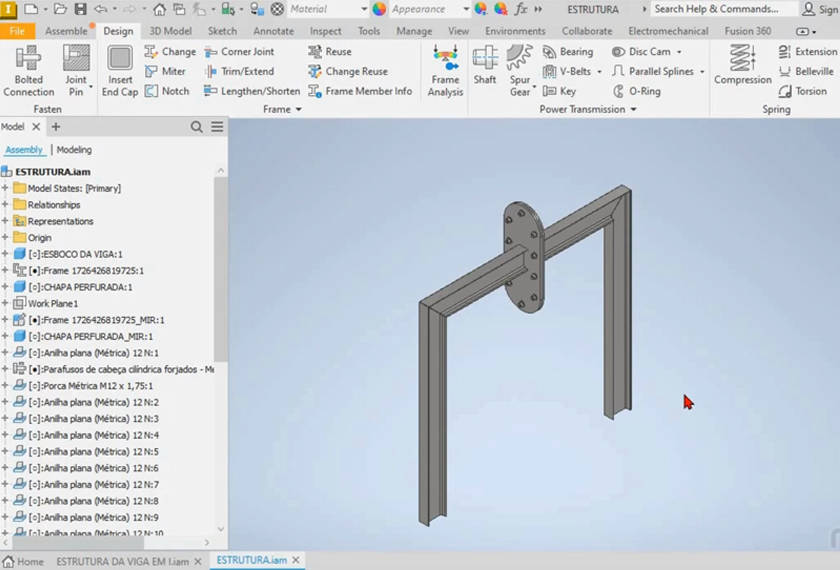Viewport: 840px width, 570px height.
Task: Click the Notch tool
Action: click(166, 91)
